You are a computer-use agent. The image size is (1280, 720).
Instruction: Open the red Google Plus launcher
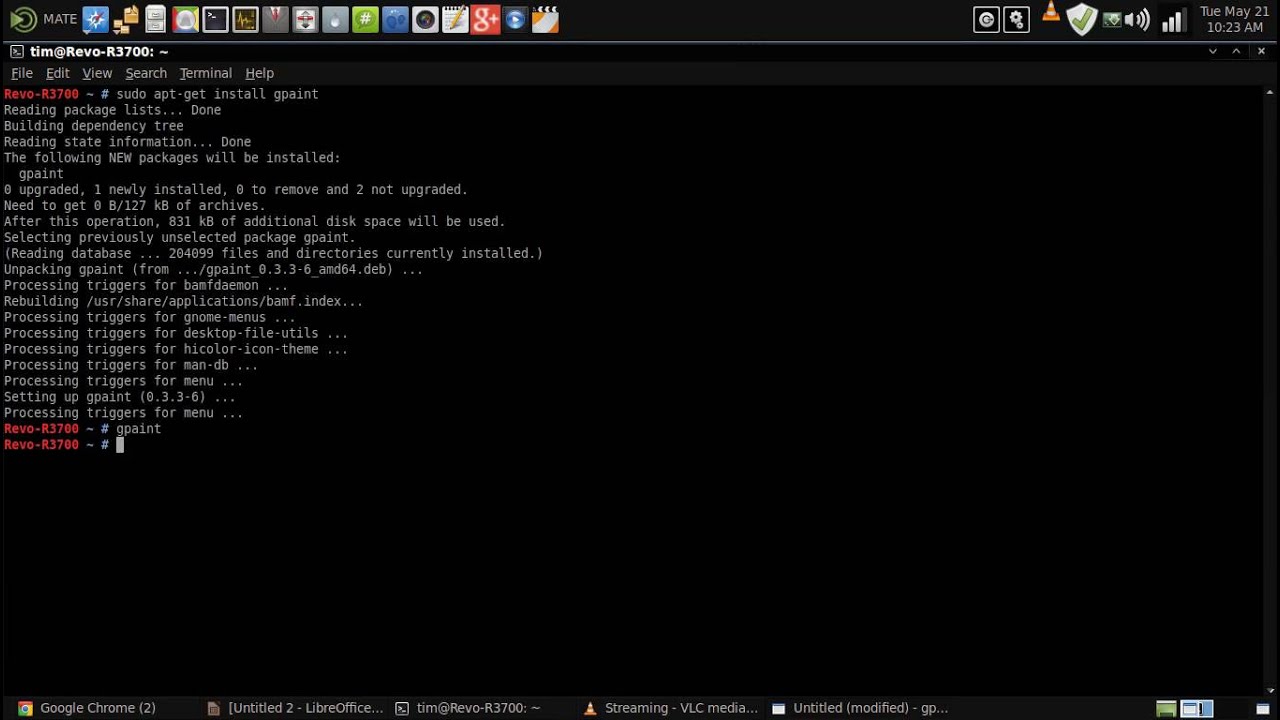pos(485,19)
